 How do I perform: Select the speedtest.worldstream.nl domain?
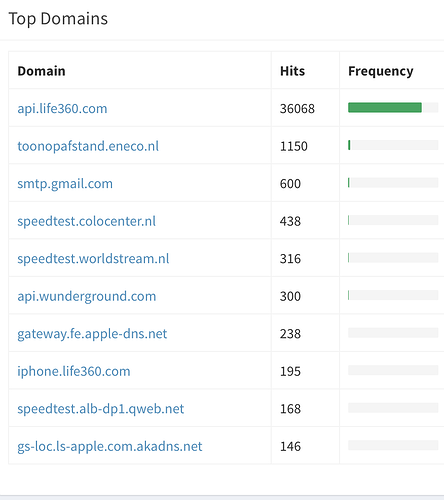pos(93,259)
